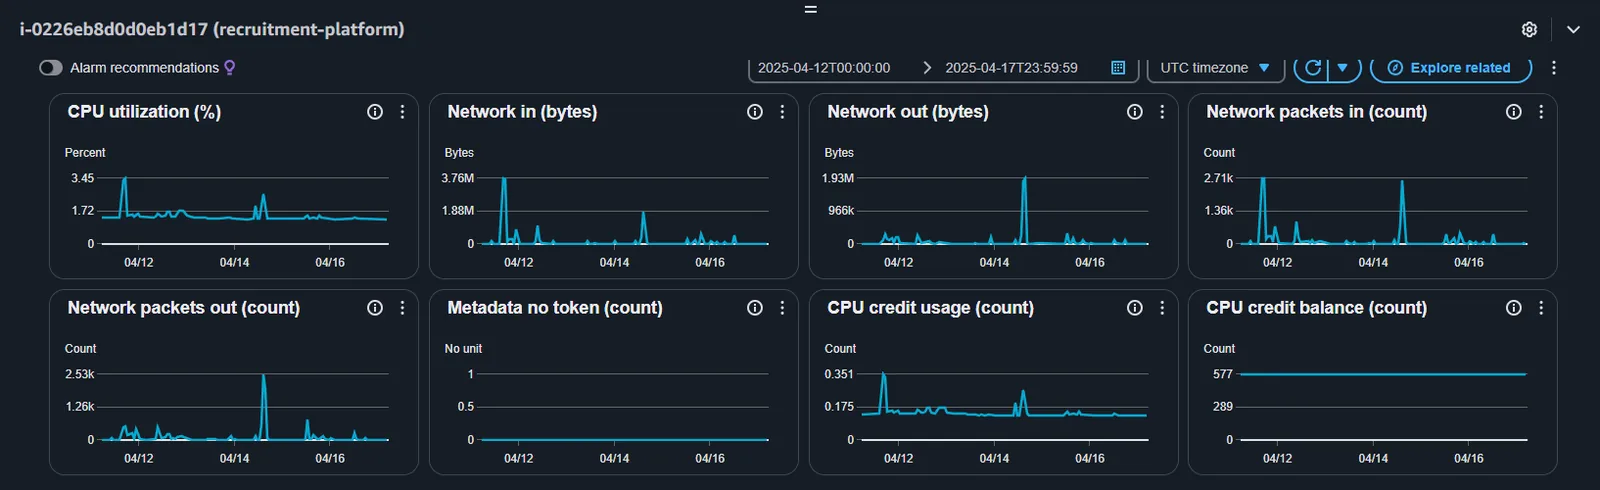The height and width of the screenshot is (490, 1600).
Task: Show info for Network packets in widget
Action: click(x=1514, y=112)
